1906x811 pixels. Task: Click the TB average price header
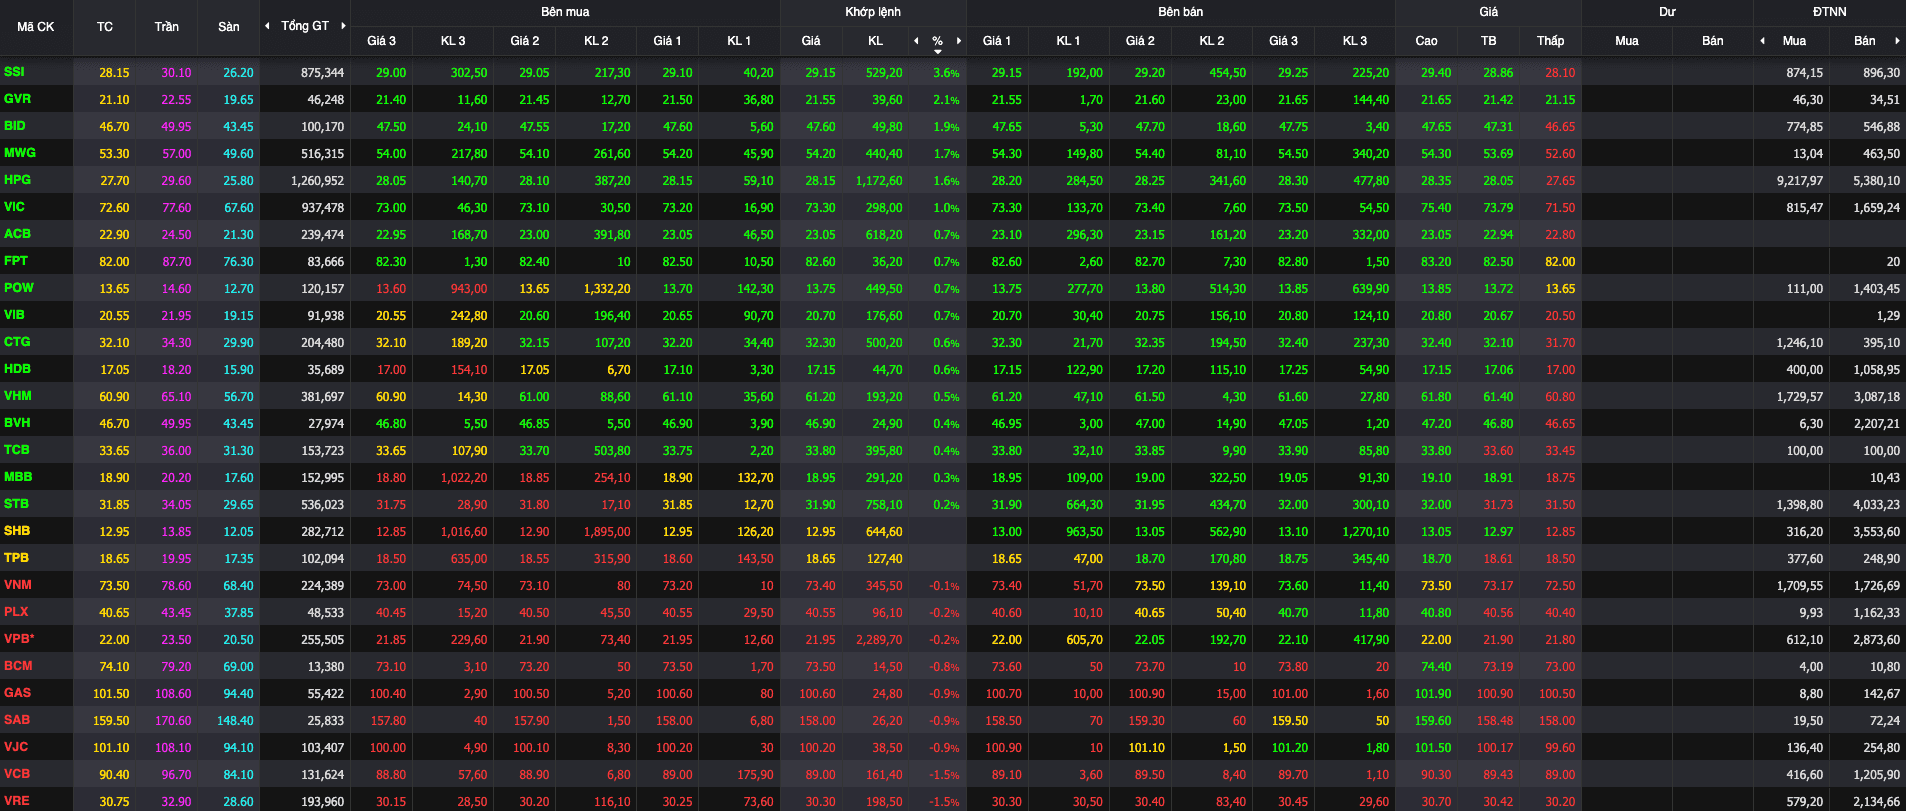point(1489,41)
